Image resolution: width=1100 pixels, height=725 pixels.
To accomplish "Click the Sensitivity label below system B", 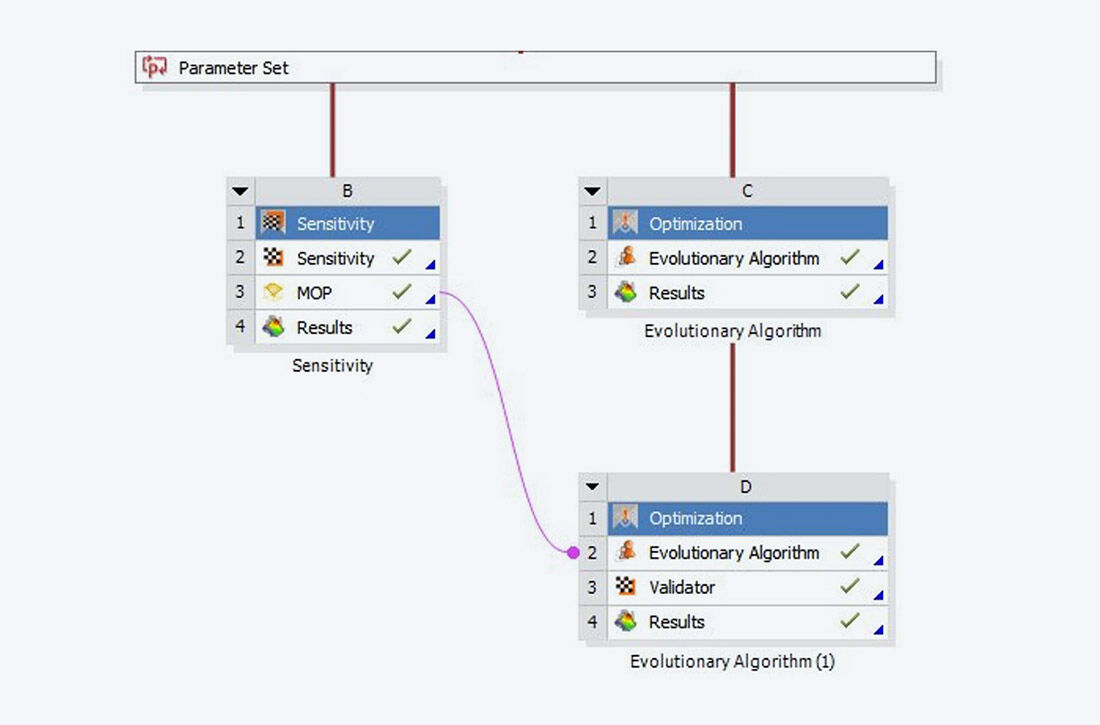I will [332, 366].
